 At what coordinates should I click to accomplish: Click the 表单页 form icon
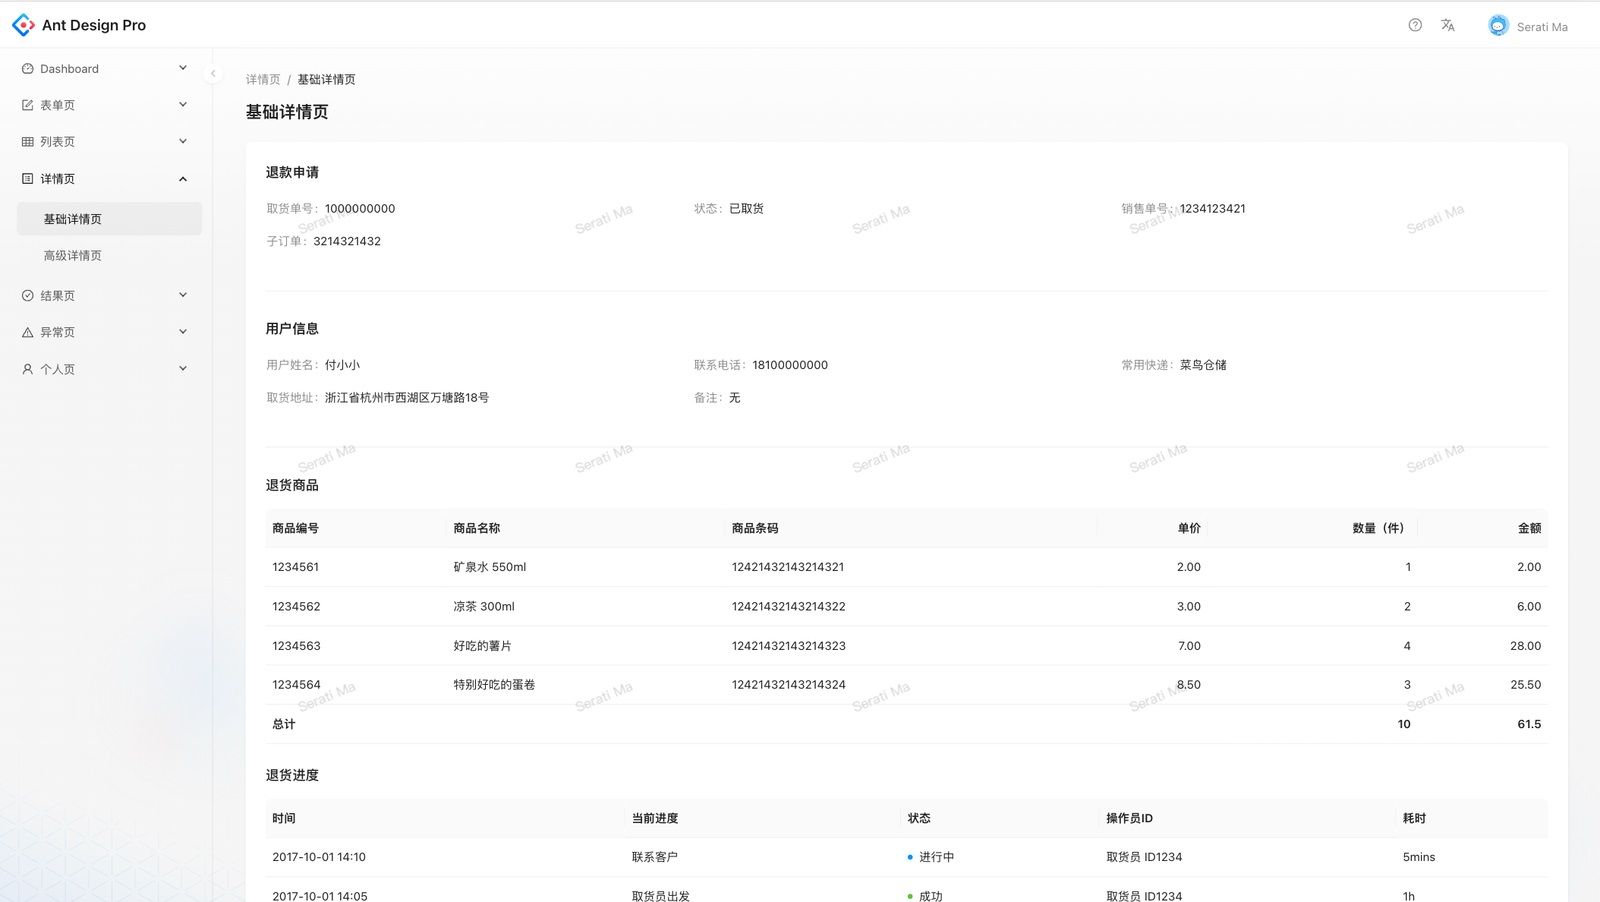pos(28,105)
